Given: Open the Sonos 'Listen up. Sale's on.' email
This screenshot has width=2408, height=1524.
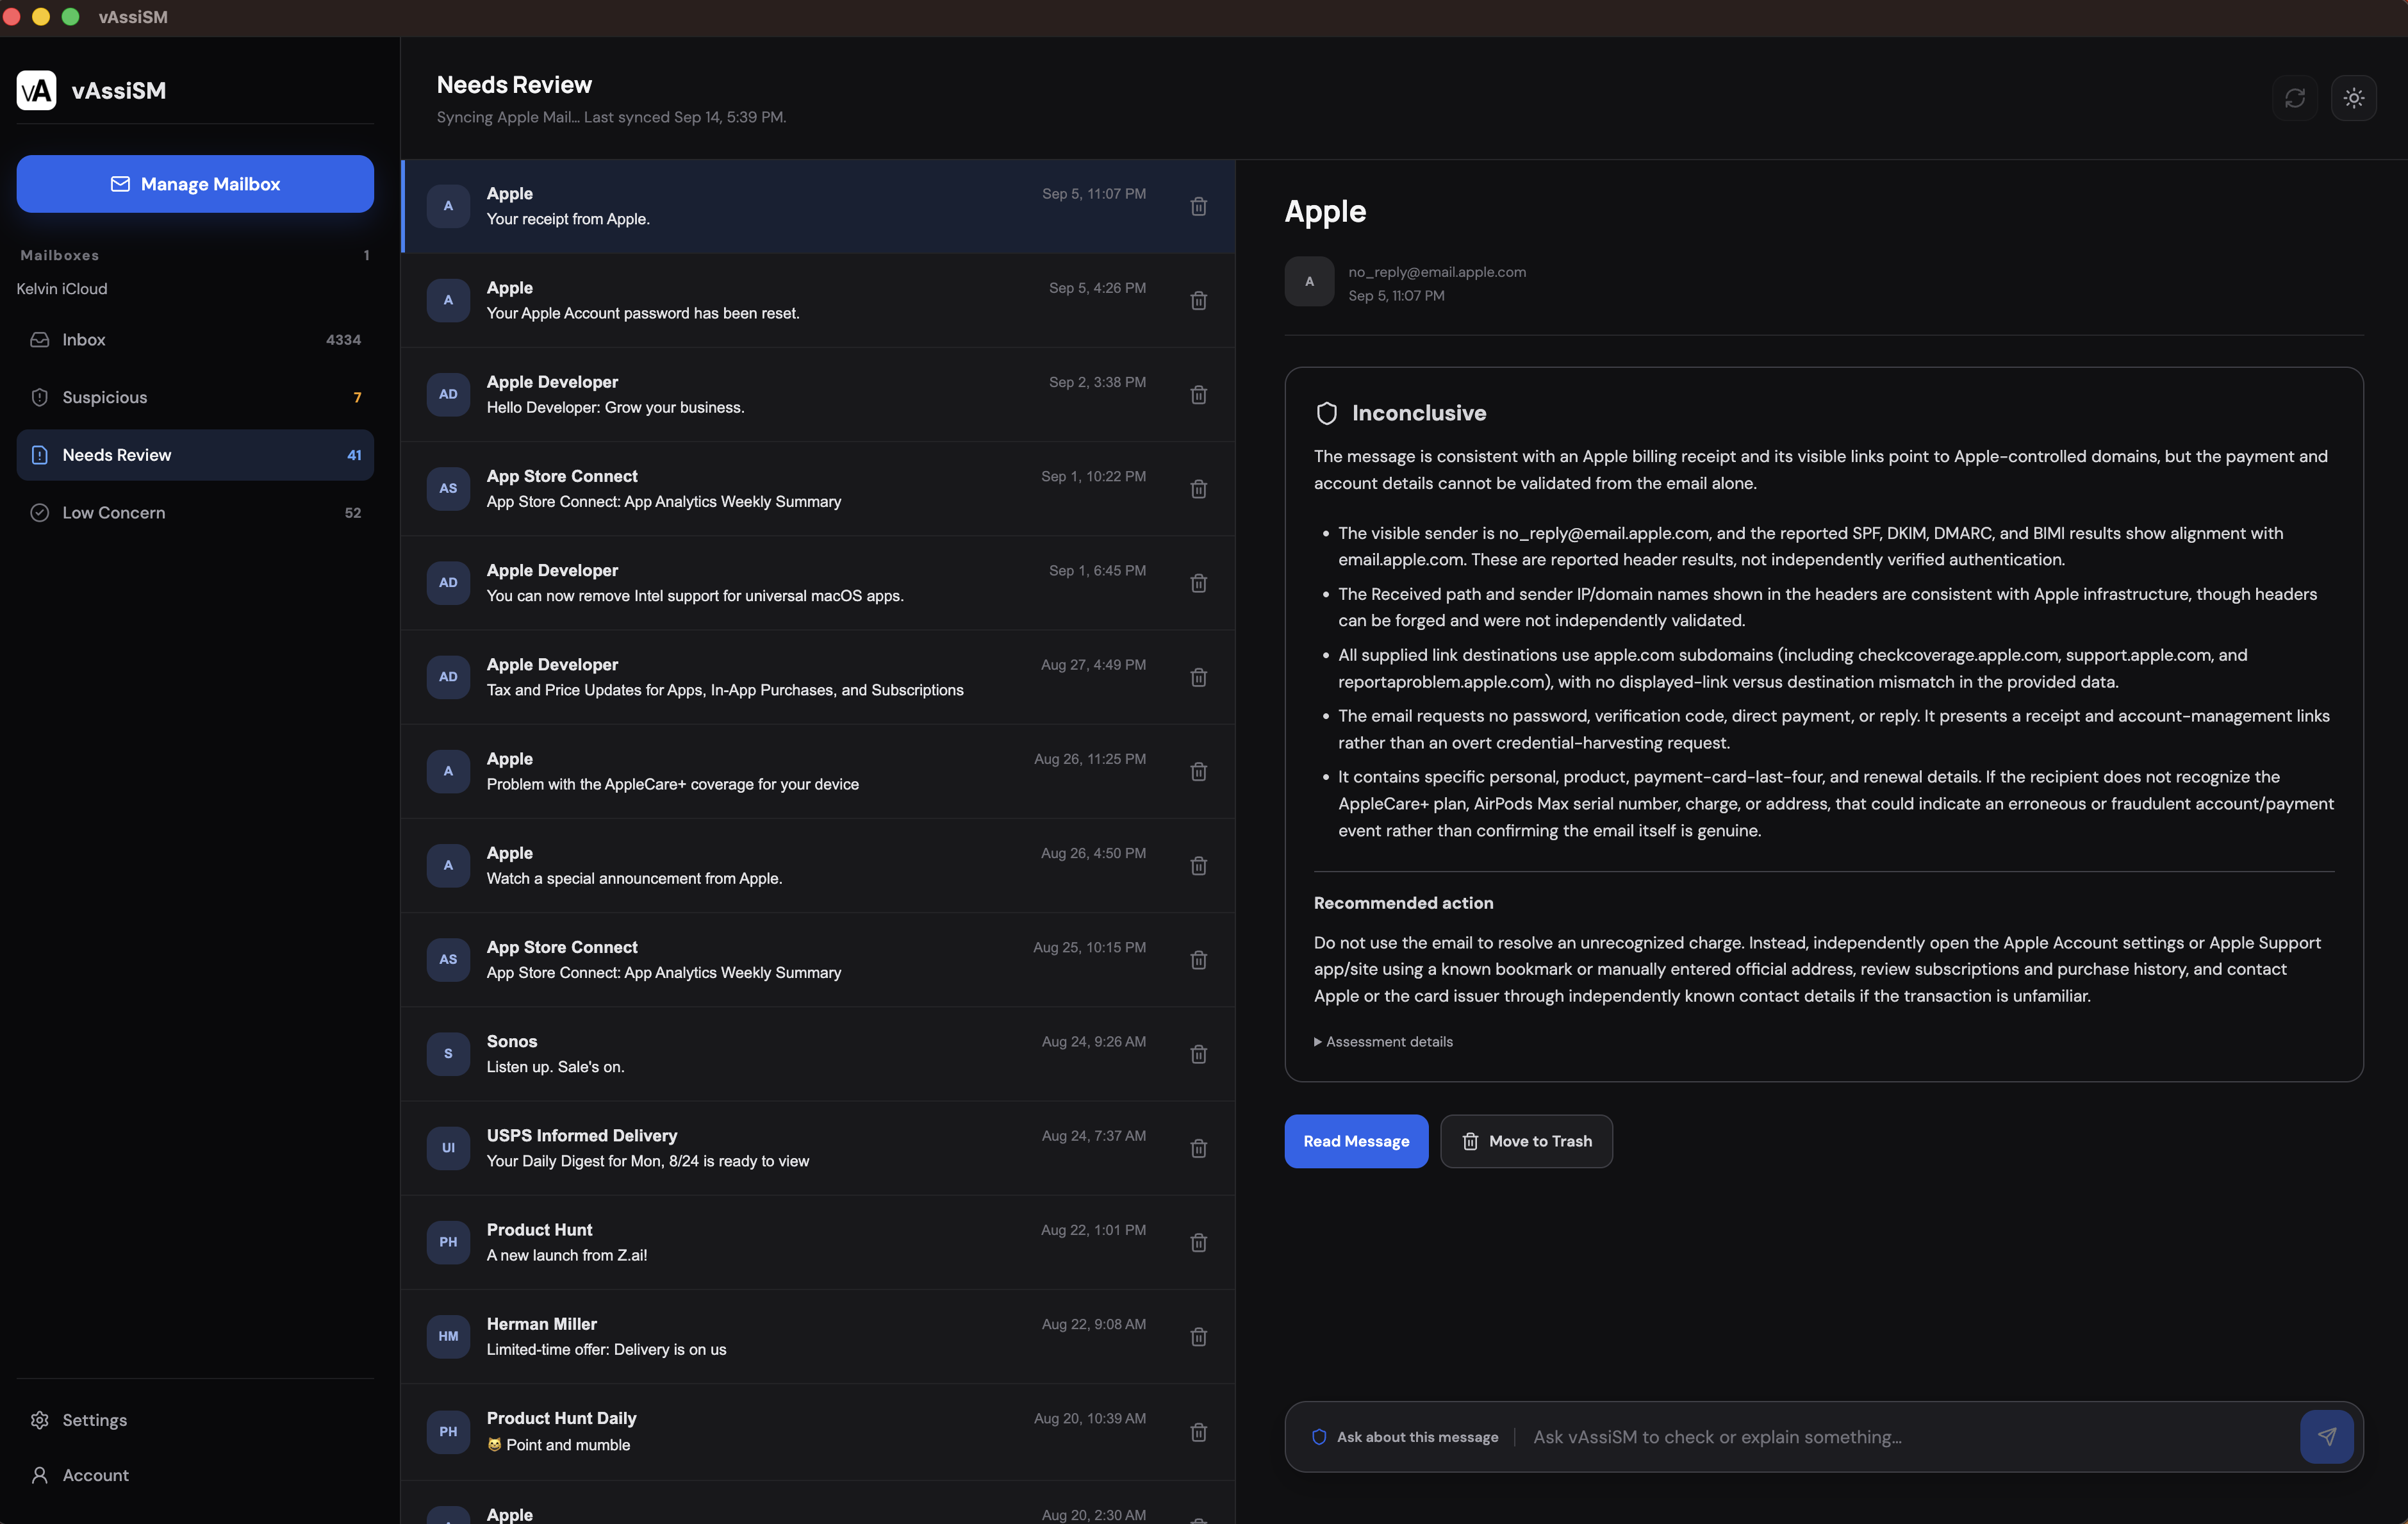Looking at the screenshot, I should 818,1053.
